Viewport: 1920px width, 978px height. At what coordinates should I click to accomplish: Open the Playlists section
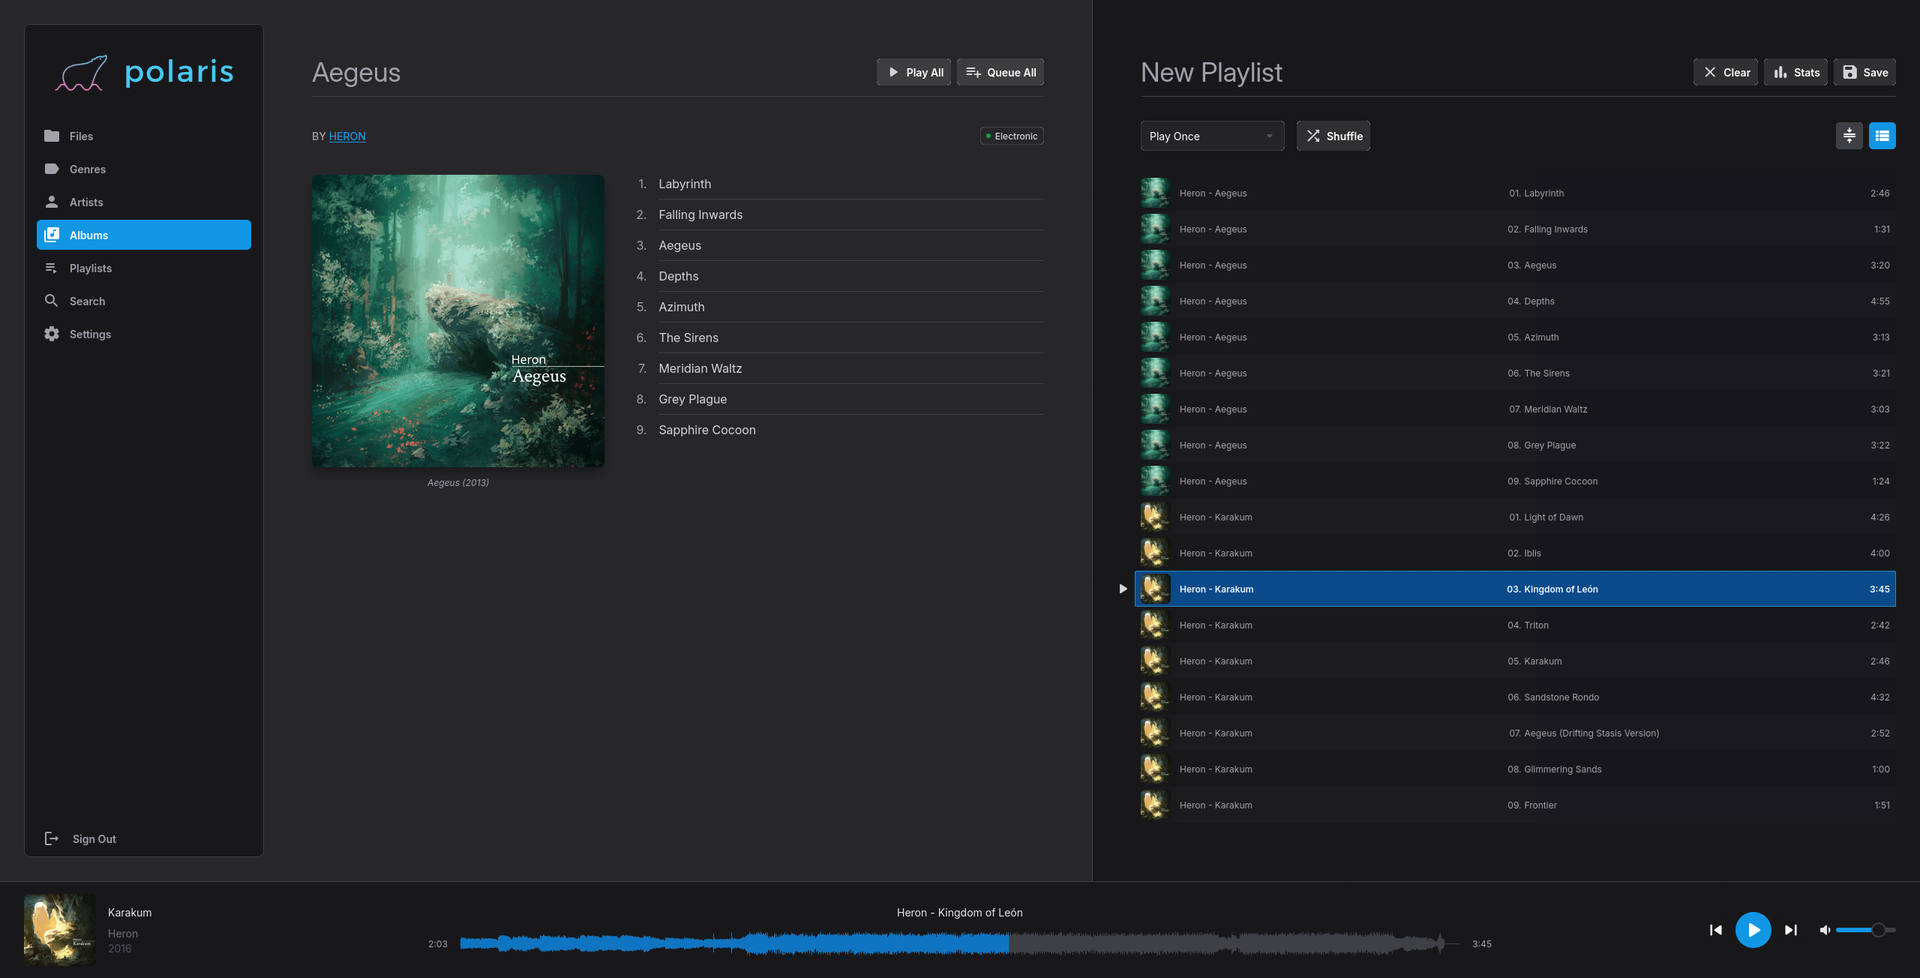pyautogui.click(x=144, y=268)
